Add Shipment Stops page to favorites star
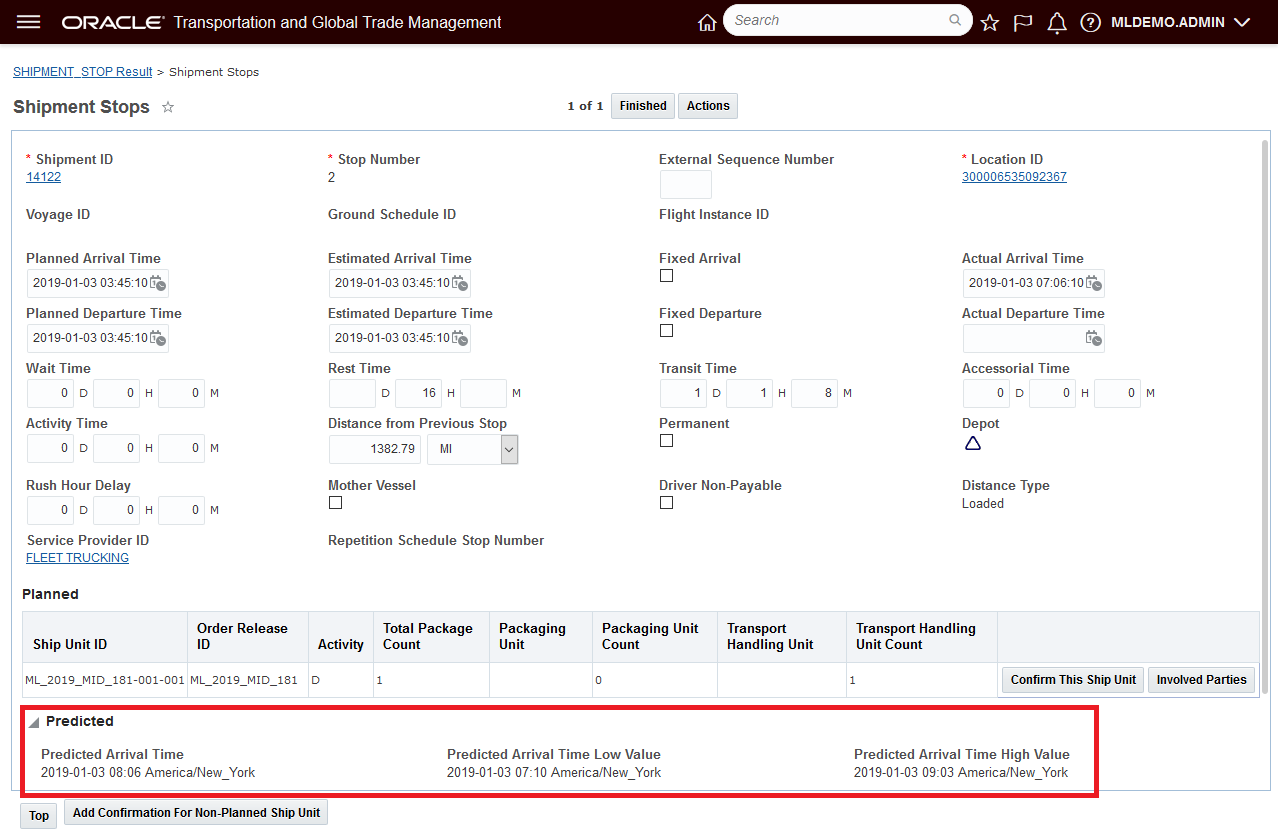Image resolution: width=1278 pixels, height=830 pixels. pyautogui.click(x=168, y=107)
